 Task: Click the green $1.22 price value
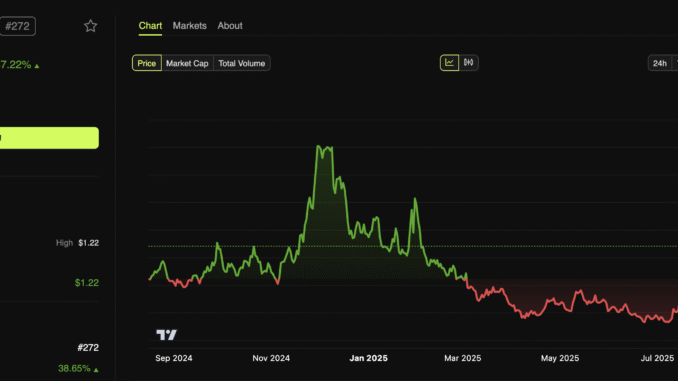tap(86, 283)
